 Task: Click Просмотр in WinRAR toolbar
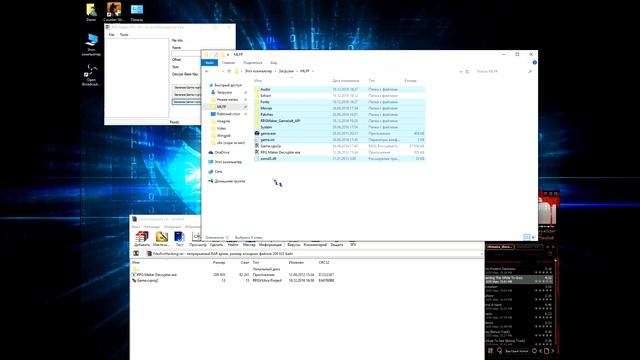pyautogui.click(x=198, y=244)
